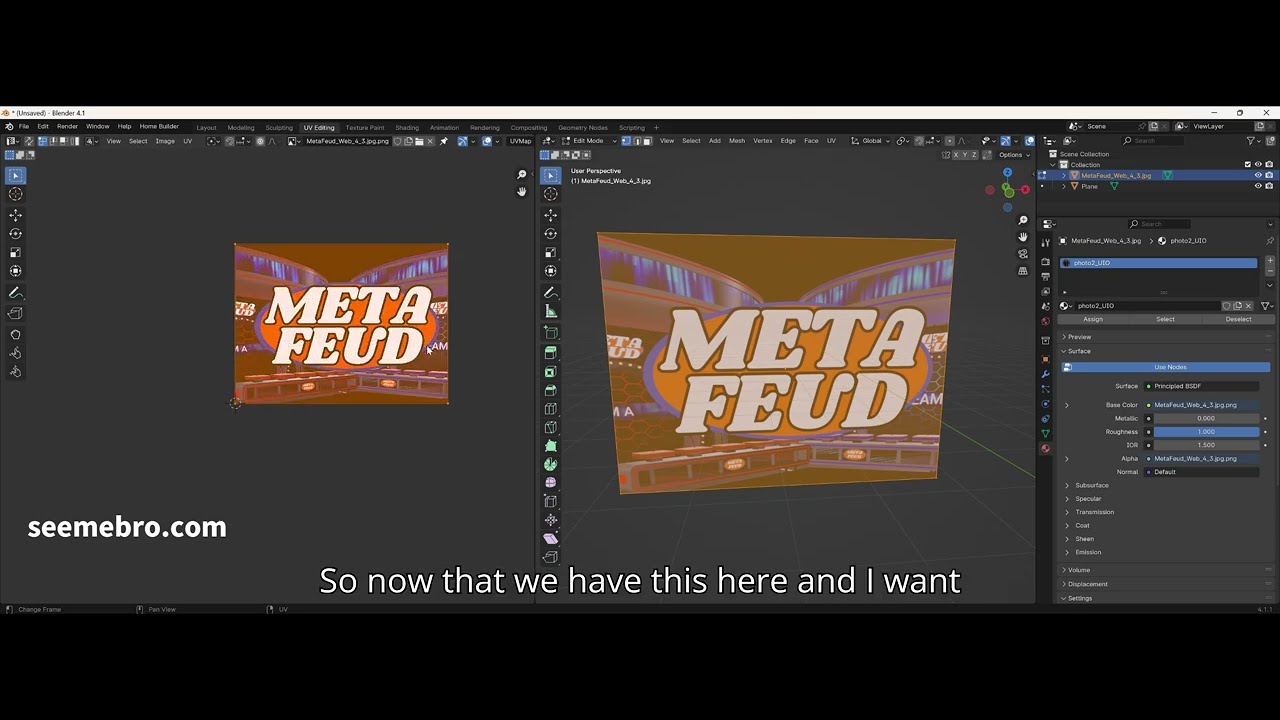Open the viewport Options dropdown
Screen dimensions: 1280x720
1014,155
